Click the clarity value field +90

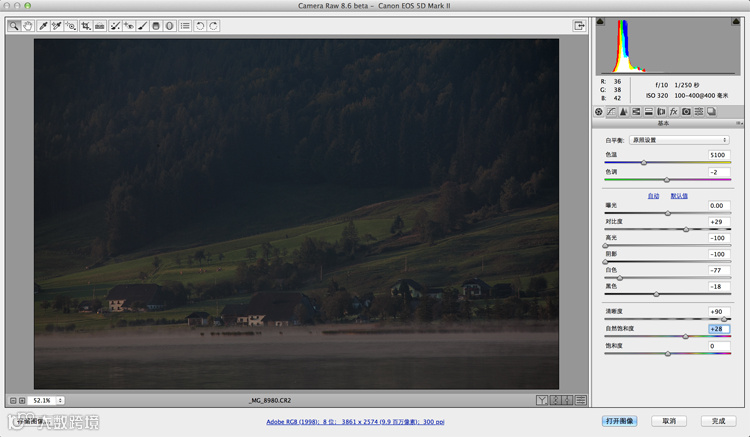coord(719,311)
